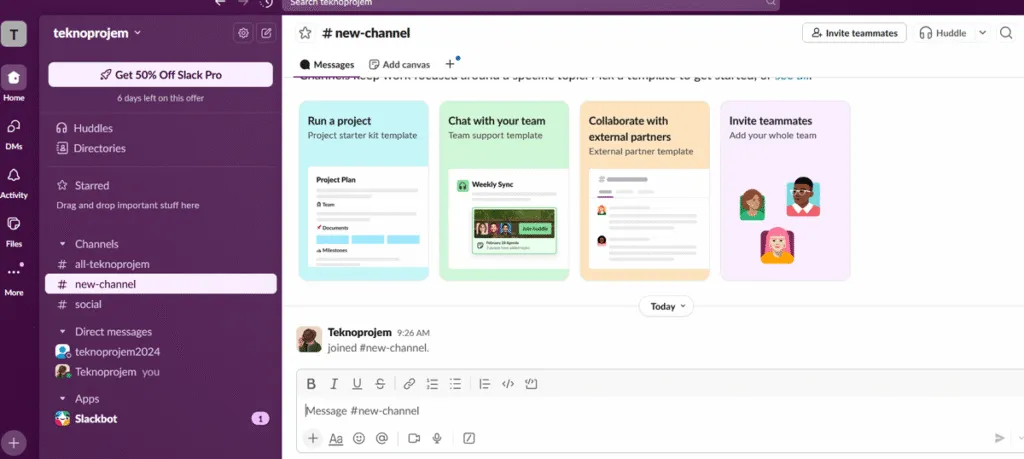Open the all-teknoprojem channel
The image size is (1024, 459).
click(161, 264)
